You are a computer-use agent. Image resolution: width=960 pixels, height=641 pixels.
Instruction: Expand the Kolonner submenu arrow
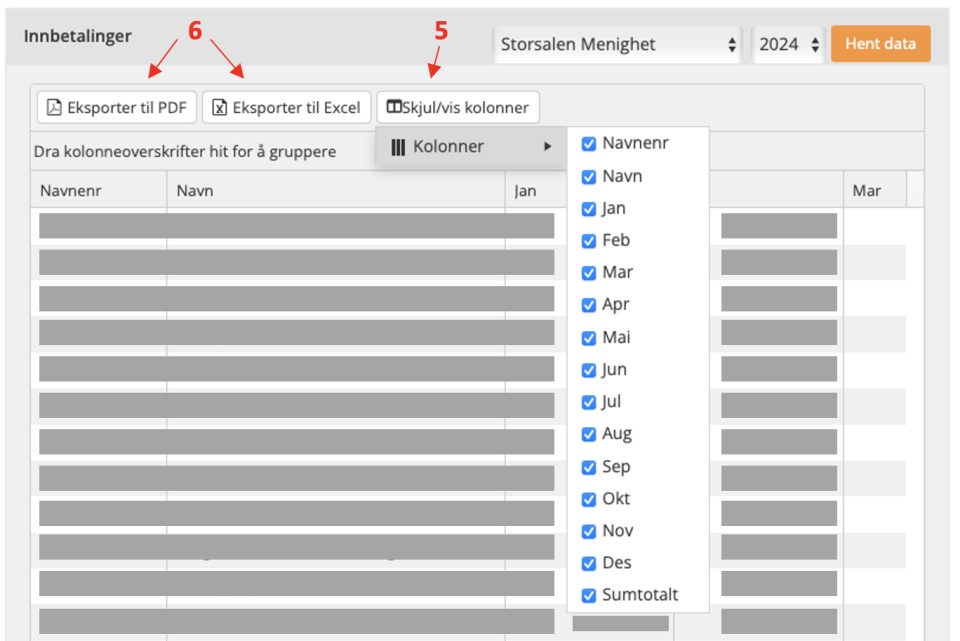coord(548,146)
